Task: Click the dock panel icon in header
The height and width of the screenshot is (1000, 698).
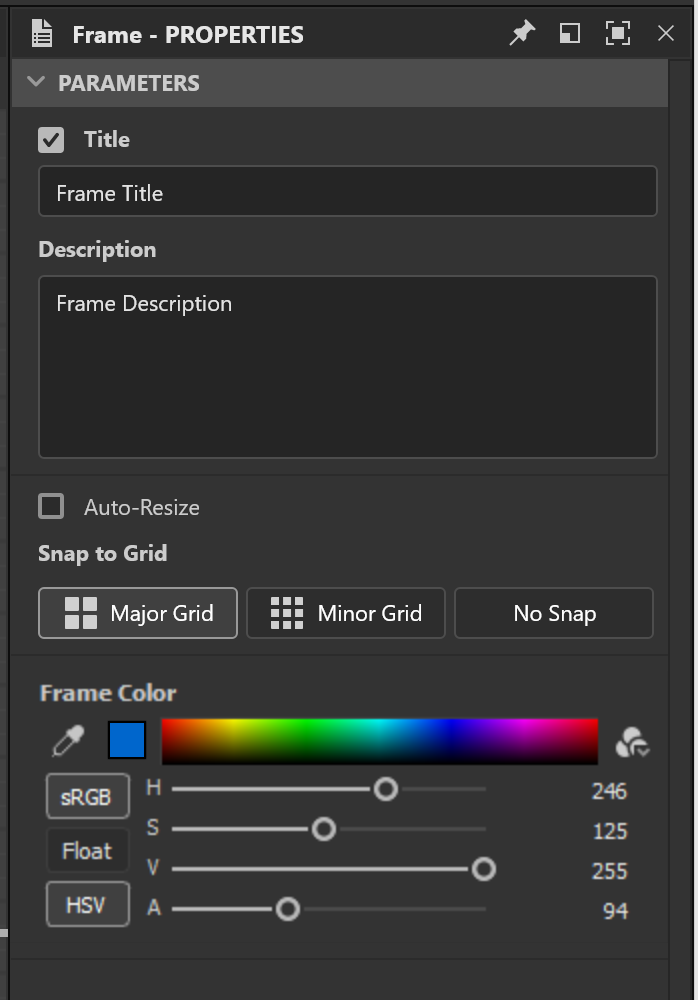Action: coord(569,33)
